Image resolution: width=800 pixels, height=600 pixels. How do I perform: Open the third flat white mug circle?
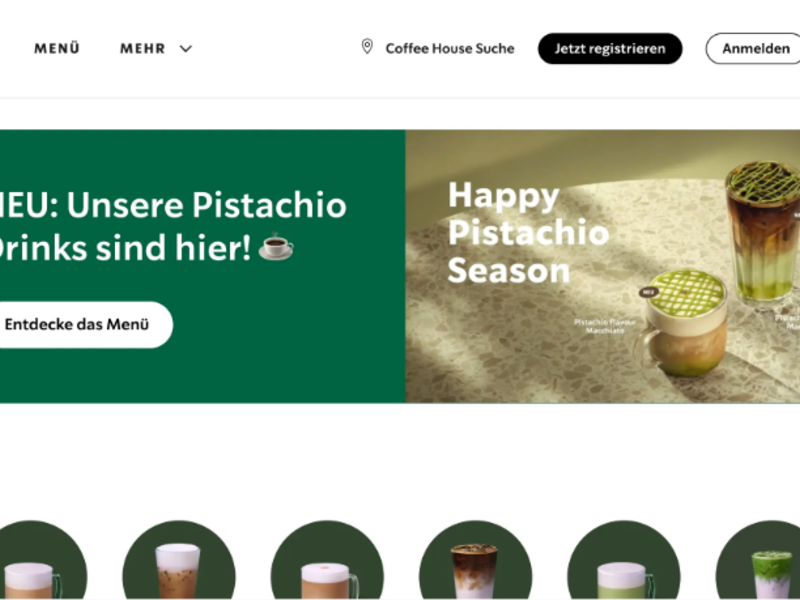[327, 560]
